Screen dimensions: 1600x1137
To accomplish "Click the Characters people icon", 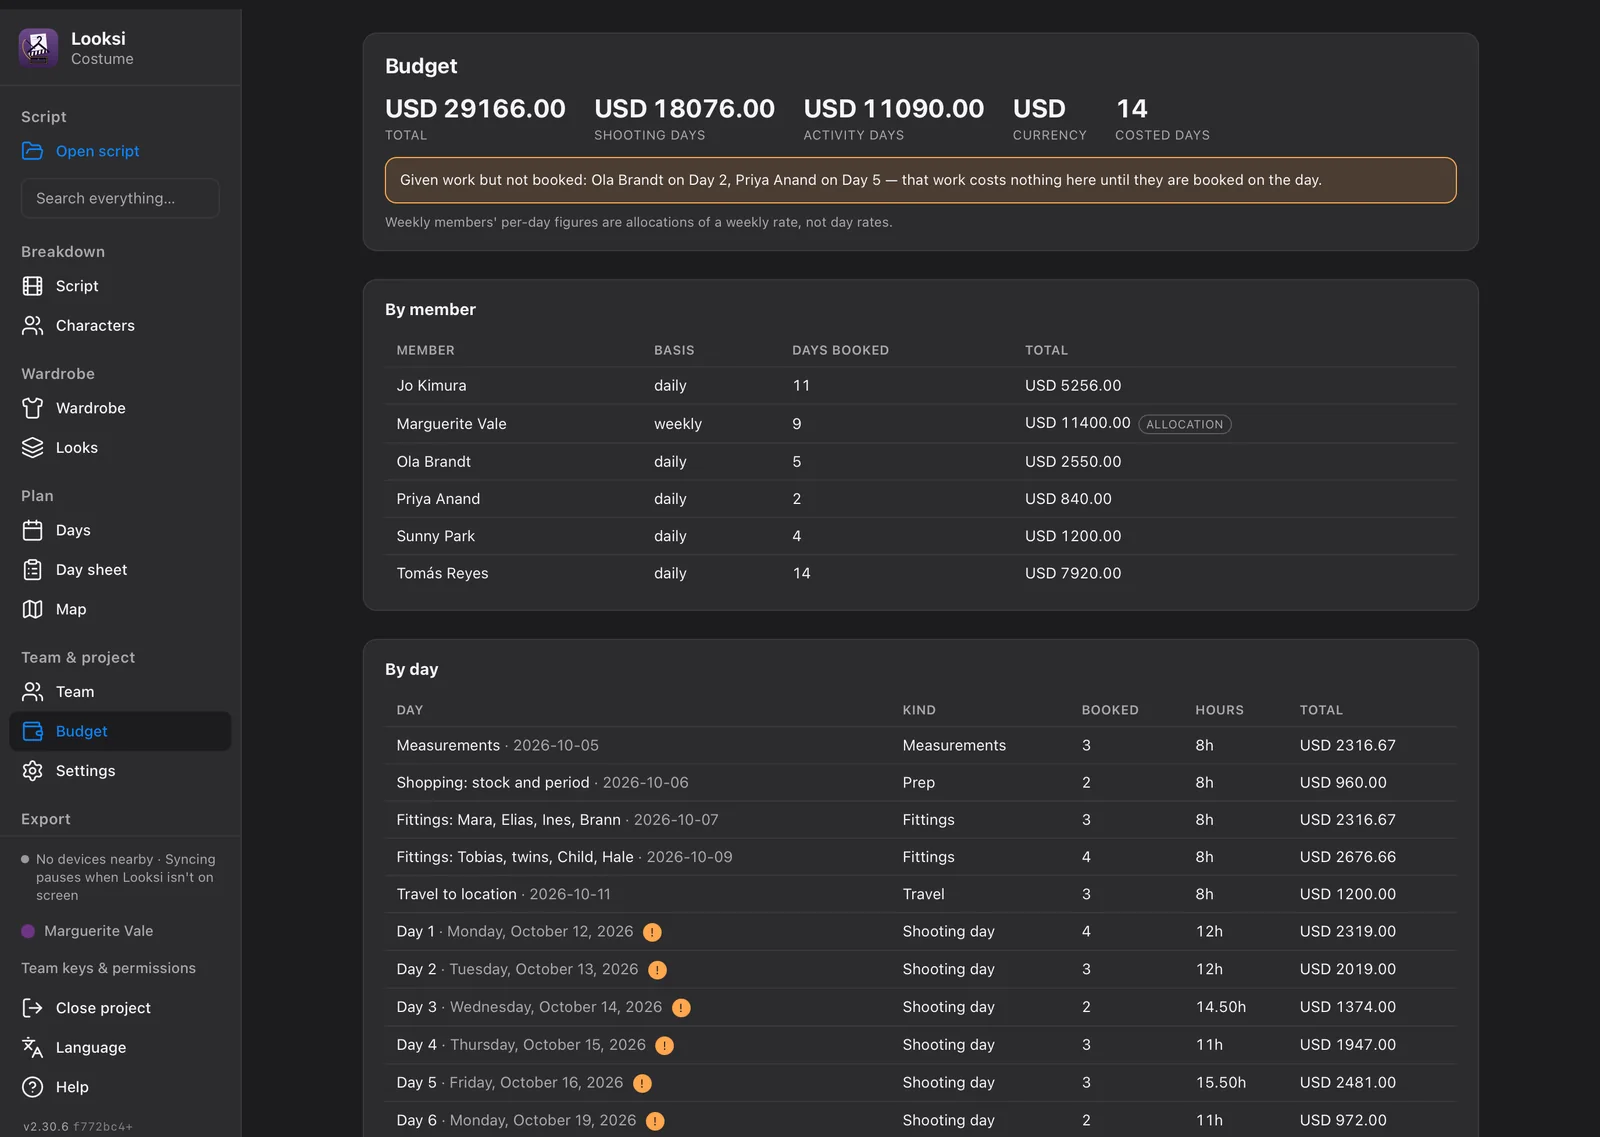I will pos(33,325).
